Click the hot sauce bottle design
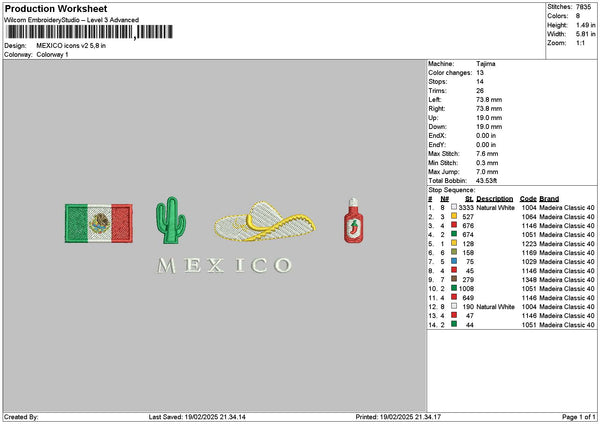The width and height of the screenshot is (600, 424). click(x=354, y=221)
